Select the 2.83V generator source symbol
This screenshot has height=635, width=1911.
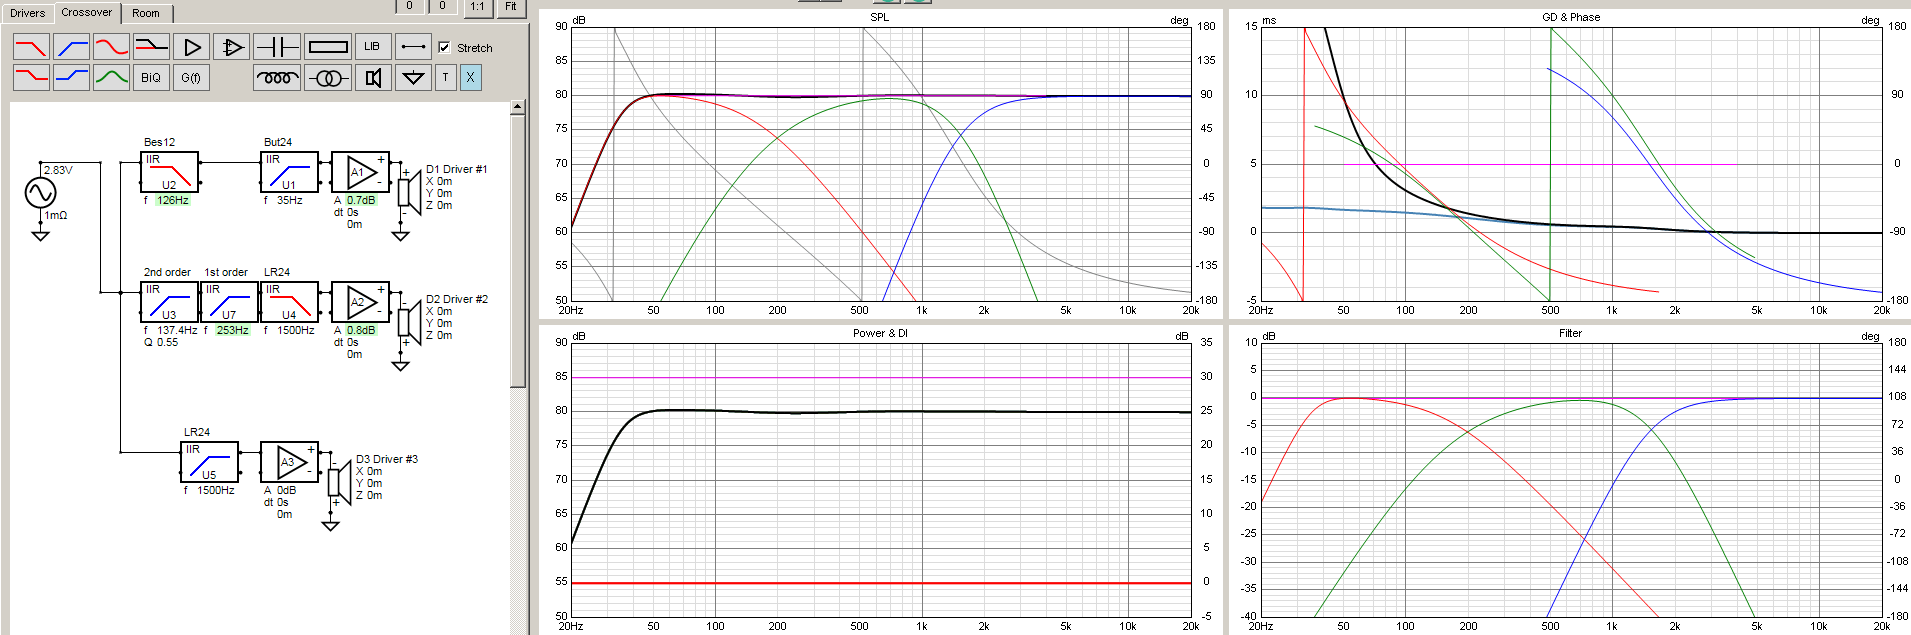click(40, 191)
